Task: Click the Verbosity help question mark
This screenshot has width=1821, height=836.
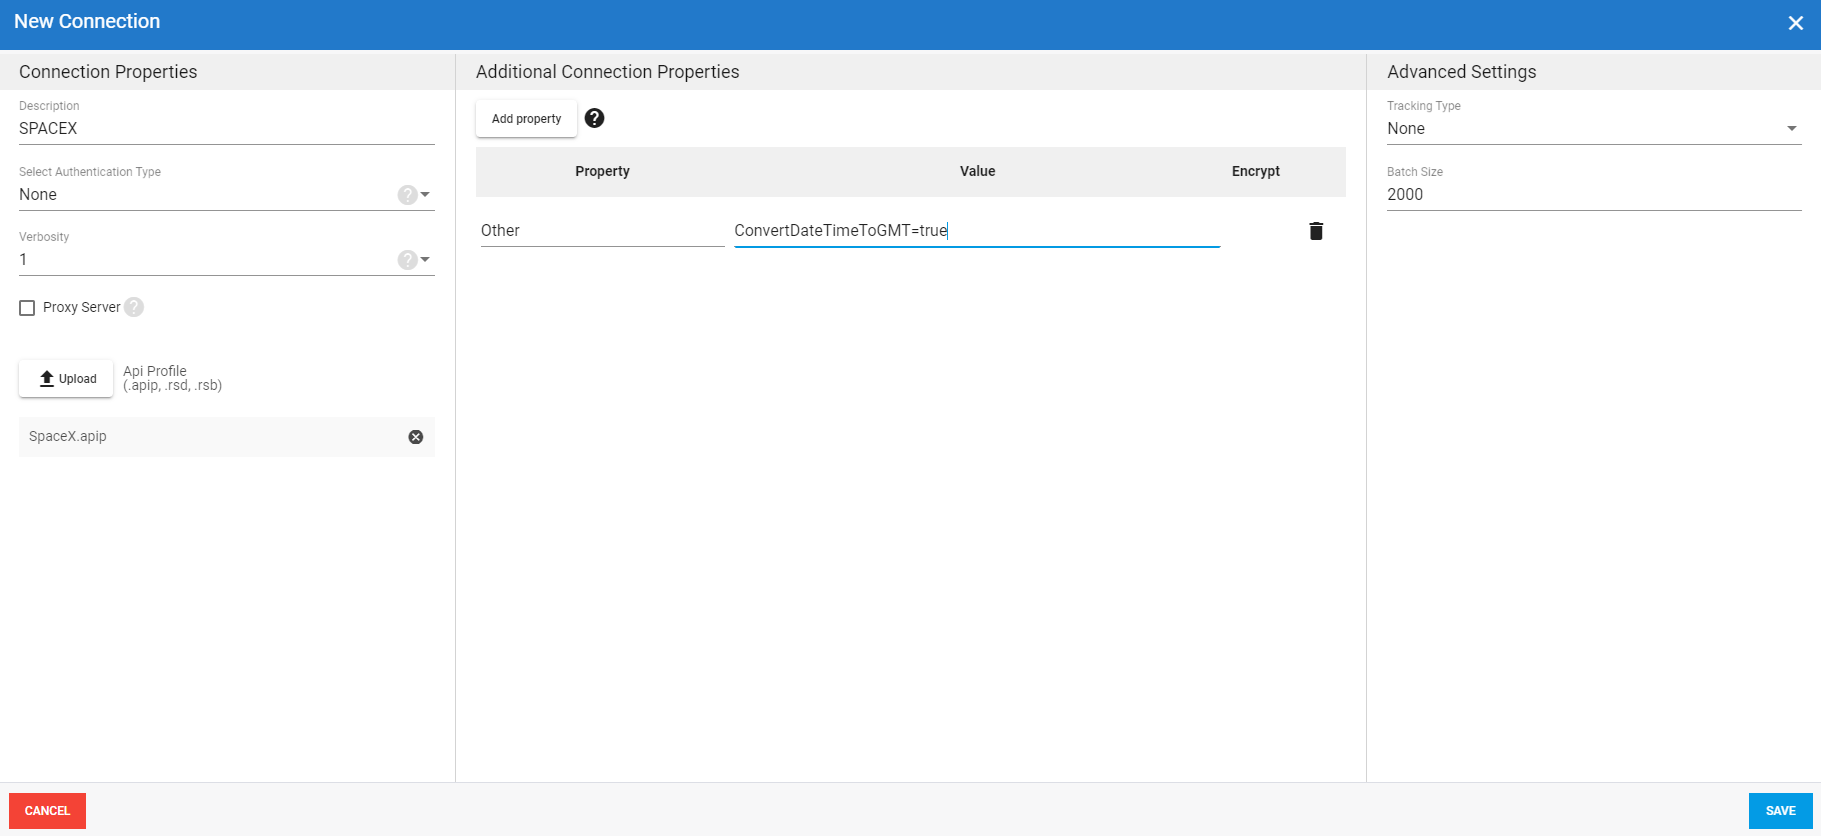Action: point(407,260)
